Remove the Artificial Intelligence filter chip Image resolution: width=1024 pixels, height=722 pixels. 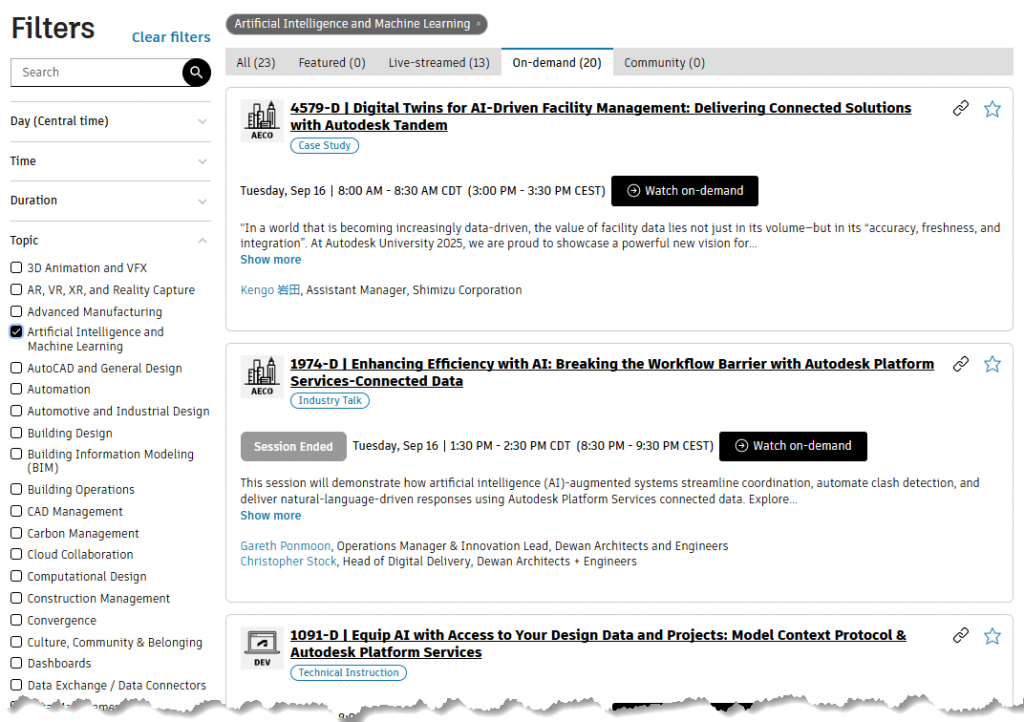click(478, 24)
